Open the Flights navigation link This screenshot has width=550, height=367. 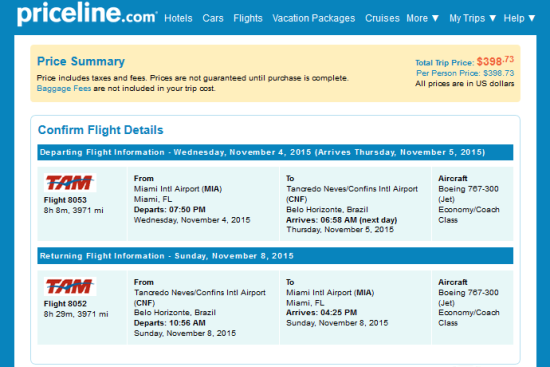[248, 18]
